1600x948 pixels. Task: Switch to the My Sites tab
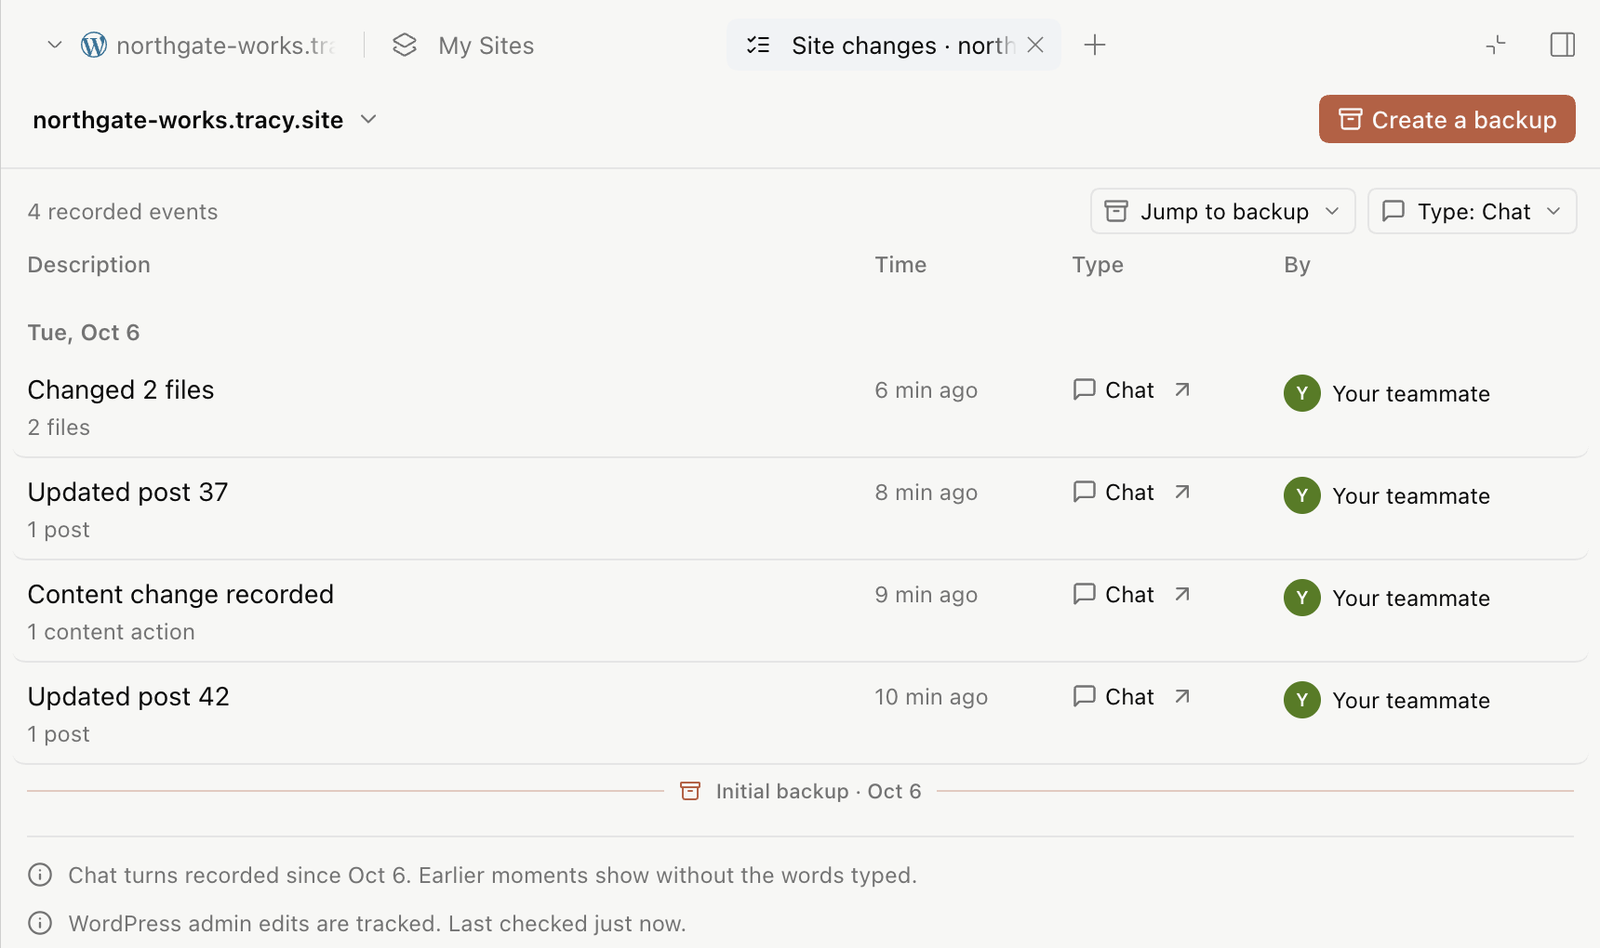coord(463,45)
